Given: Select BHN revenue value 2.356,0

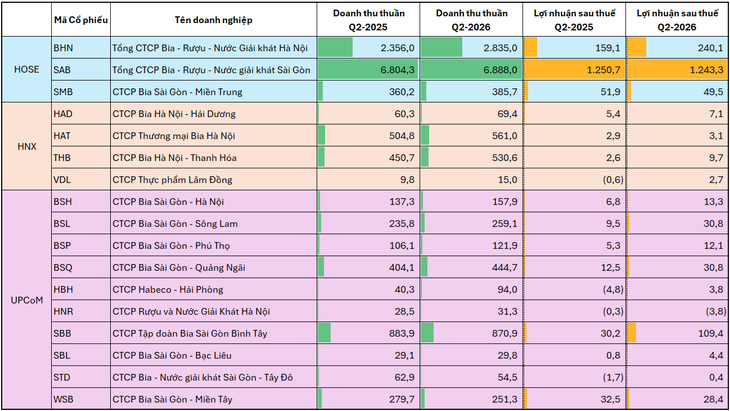Looking at the screenshot, I should [397, 48].
